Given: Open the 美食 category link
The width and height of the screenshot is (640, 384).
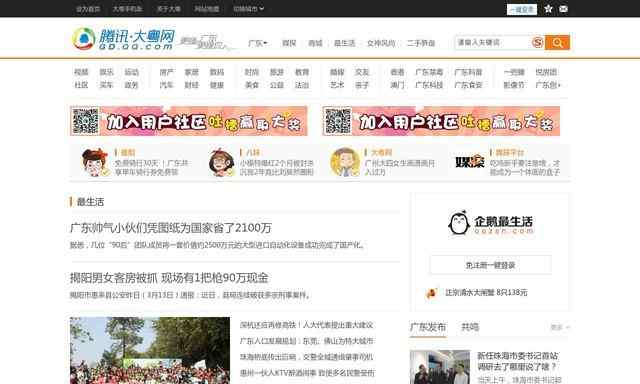Looking at the screenshot, I should [252, 85].
